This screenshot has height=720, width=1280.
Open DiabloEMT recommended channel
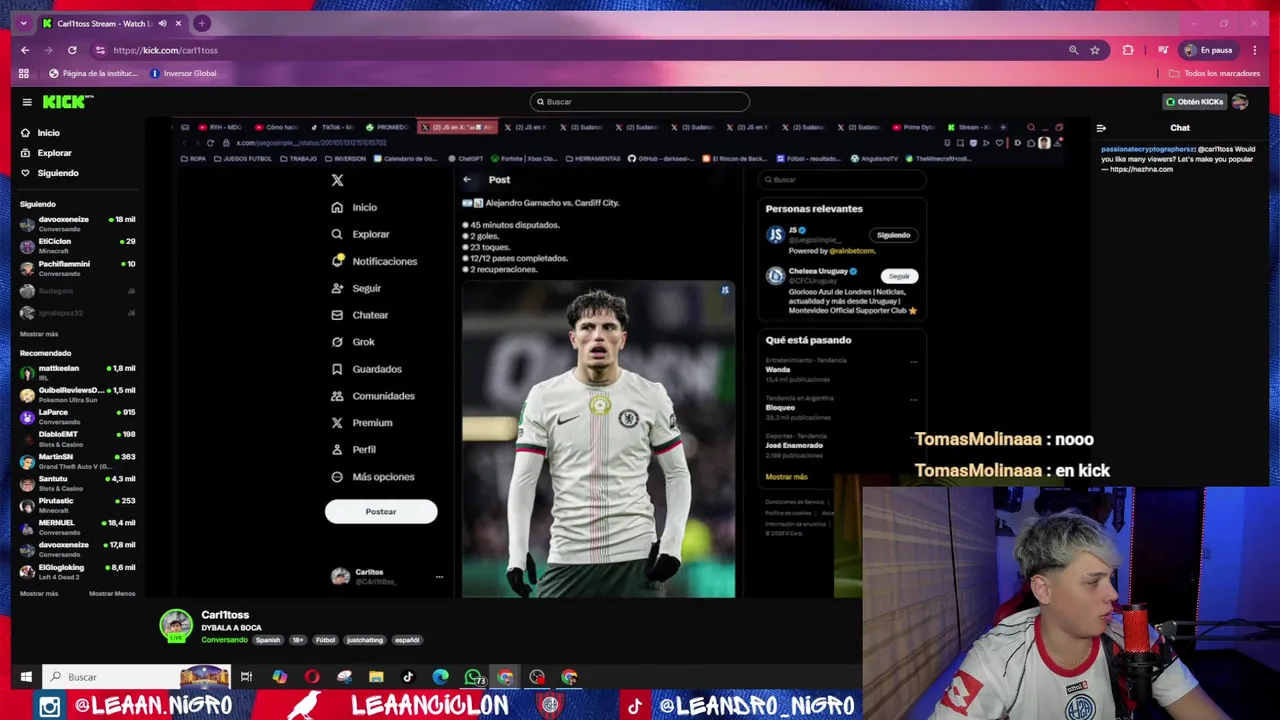point(77,438)
